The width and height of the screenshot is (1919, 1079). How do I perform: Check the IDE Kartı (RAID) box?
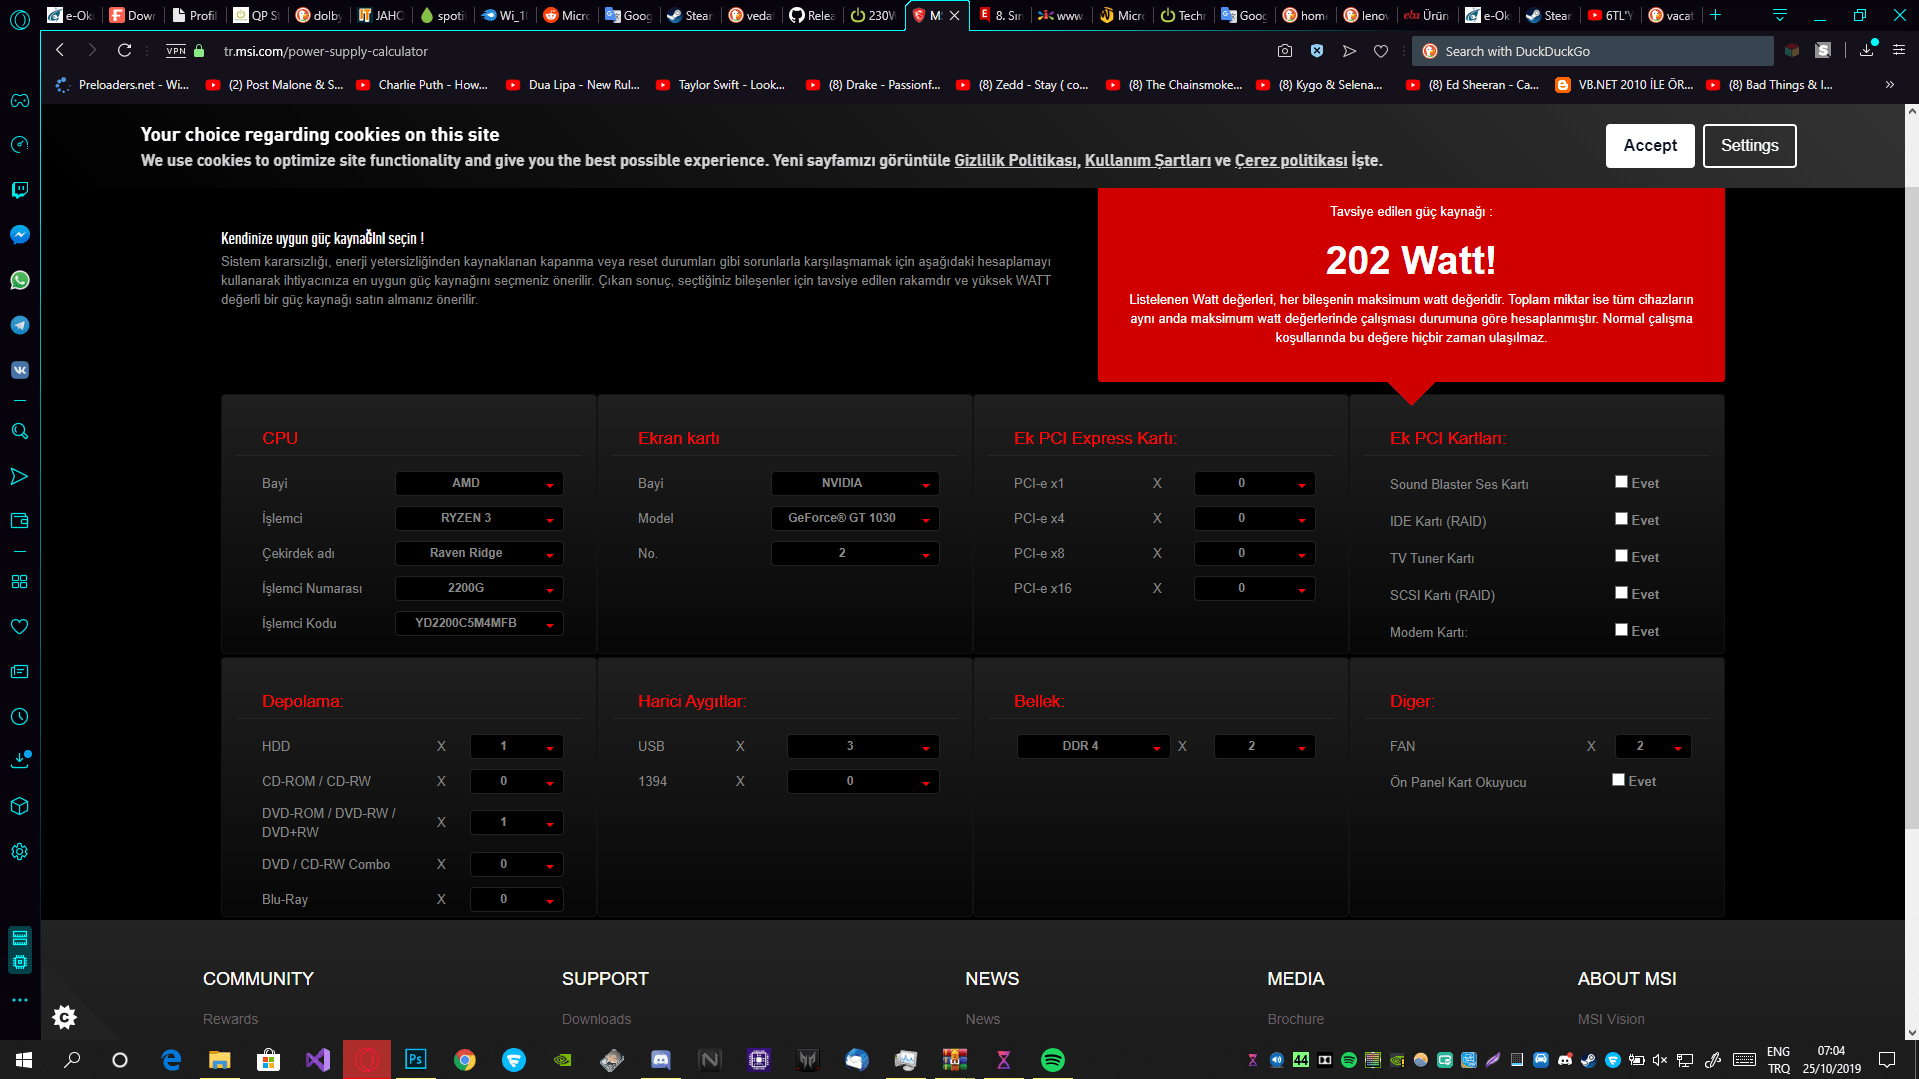1621,519
